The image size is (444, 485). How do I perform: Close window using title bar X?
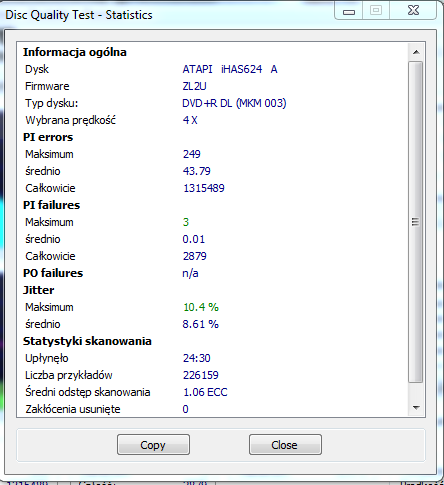413,11
